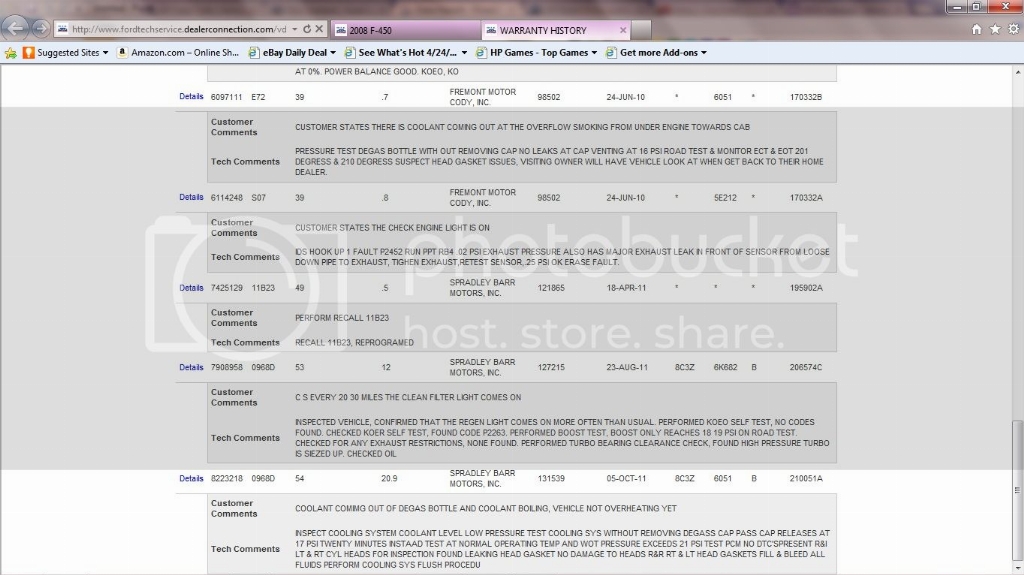Close the WARRANTY HISTORY tab
Image resolution: width=1024 pixels, height=575 pixels.
(x=623, y=30)
